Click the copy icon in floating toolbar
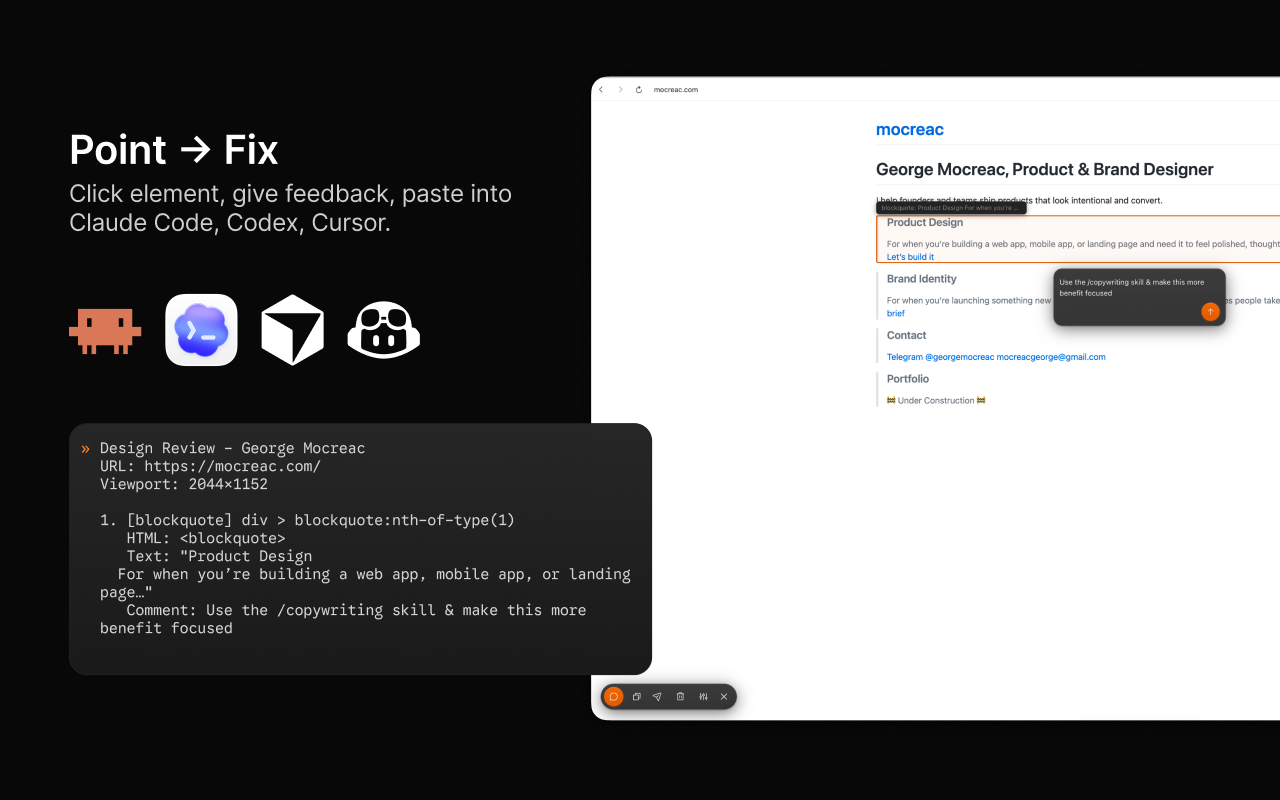This screenshot has height=800, width=1280. pos(636,697)
